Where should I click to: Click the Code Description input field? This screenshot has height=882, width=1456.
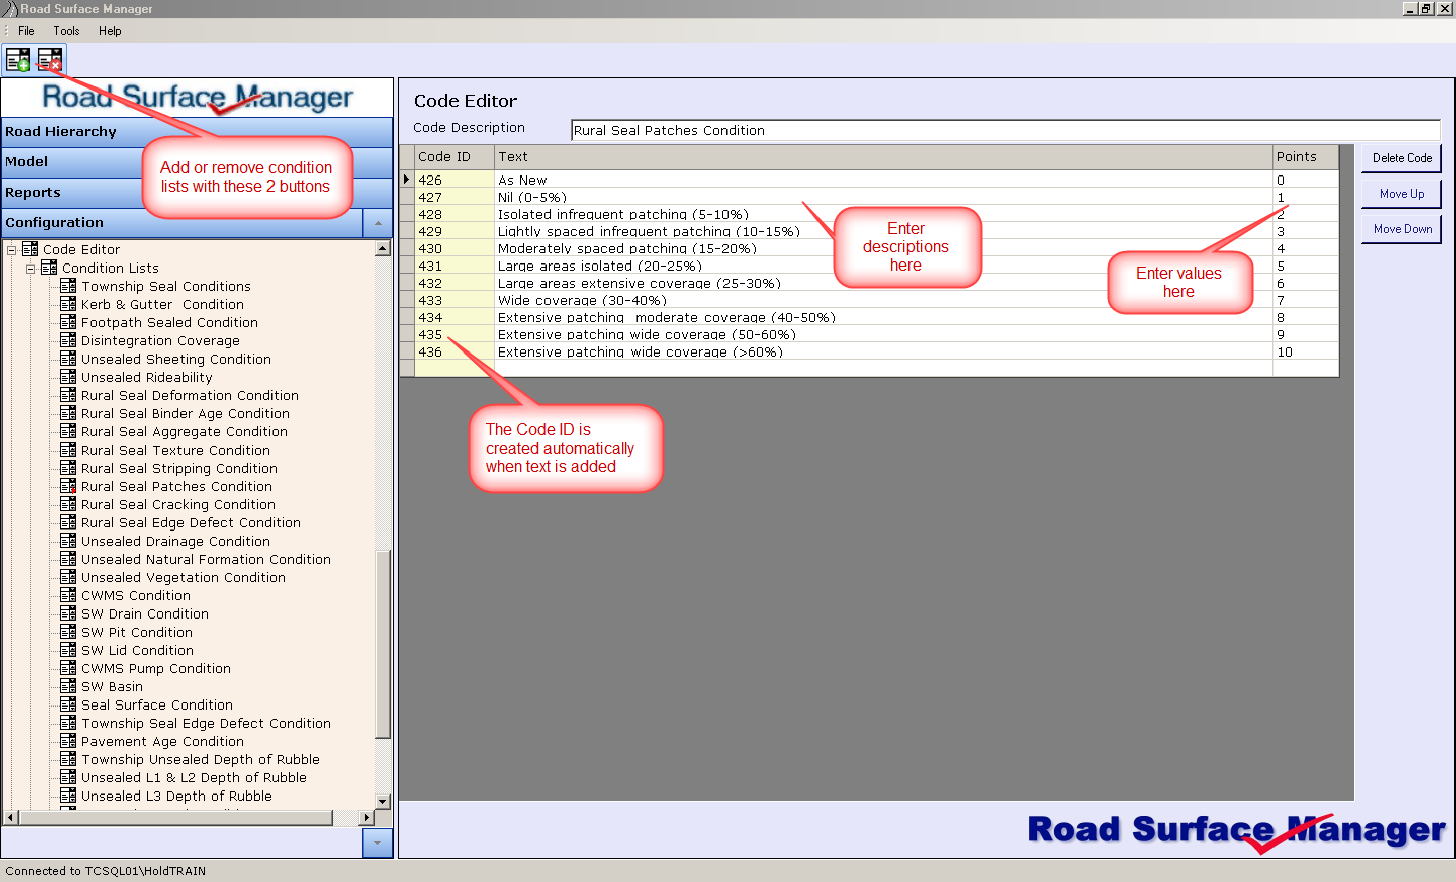(1006, 130)
